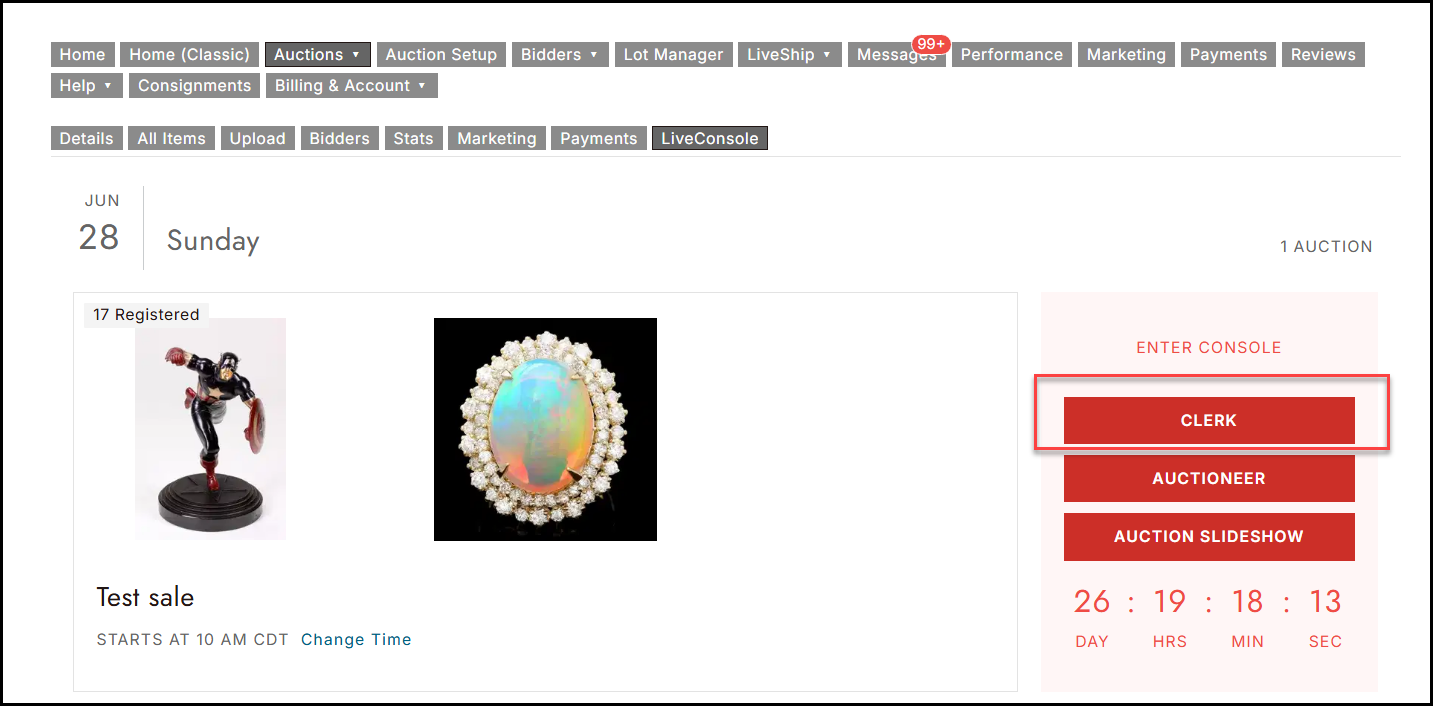Open the Captain America figurine thumbnail

point(211,429)
